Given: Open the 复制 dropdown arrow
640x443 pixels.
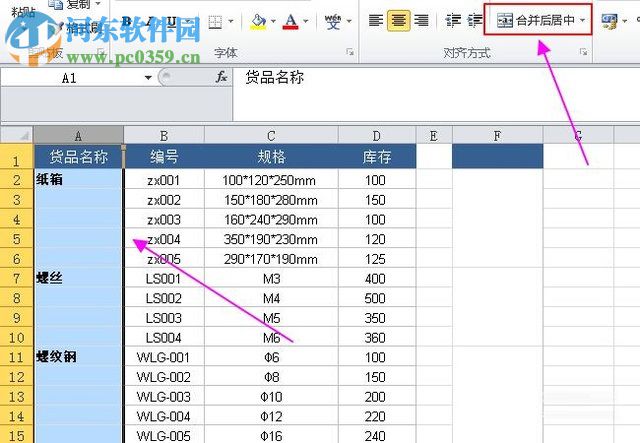Looking at the screenshot, I should pyautogui.click(x=98, y=4).
